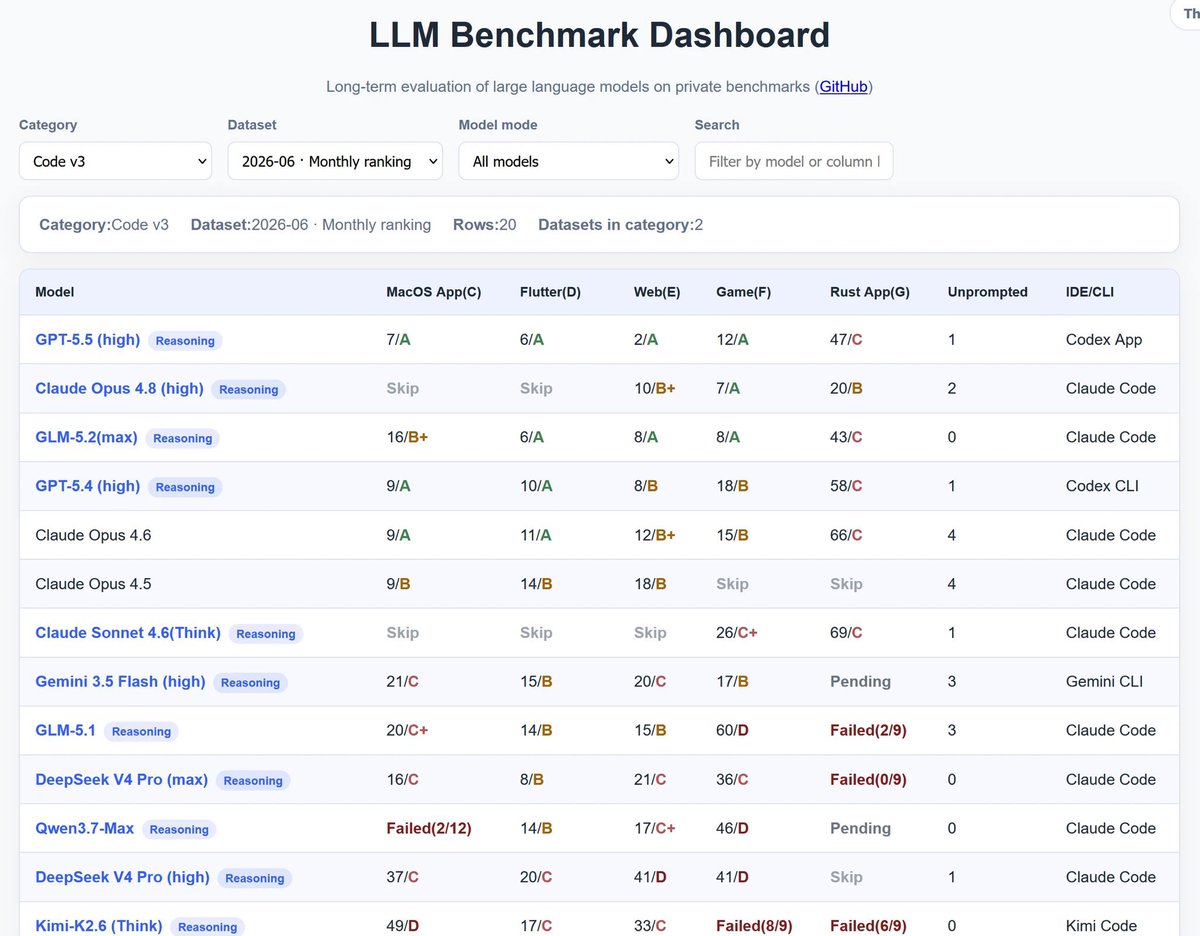Click the Reasoning badge next to Qwen3.7-Max

pyautogui.click(x=179, y=829)
